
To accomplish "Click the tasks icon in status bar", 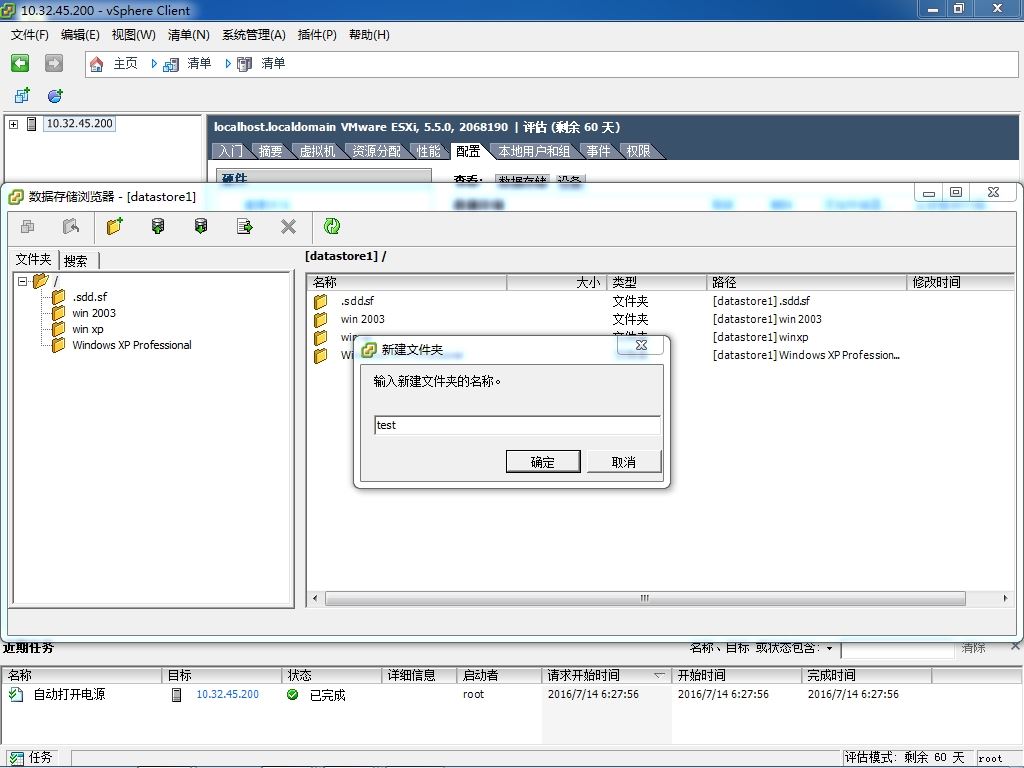I will (x=17, y=758).
